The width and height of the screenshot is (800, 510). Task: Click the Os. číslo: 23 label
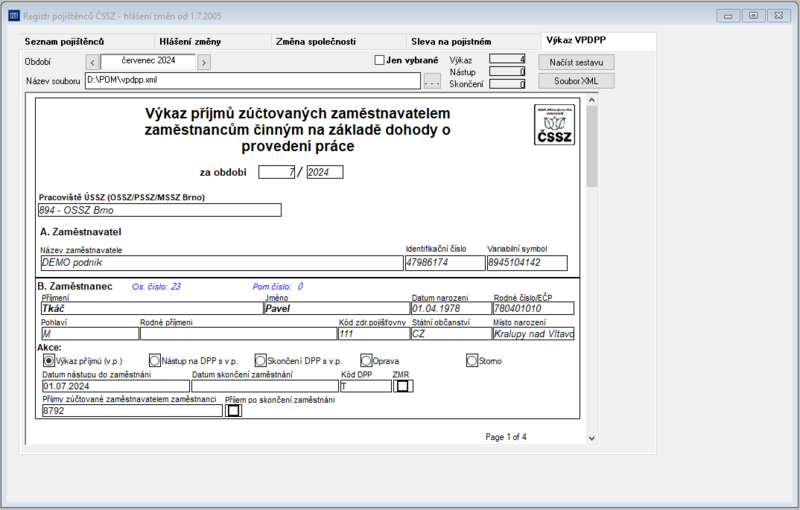(156, 287)
